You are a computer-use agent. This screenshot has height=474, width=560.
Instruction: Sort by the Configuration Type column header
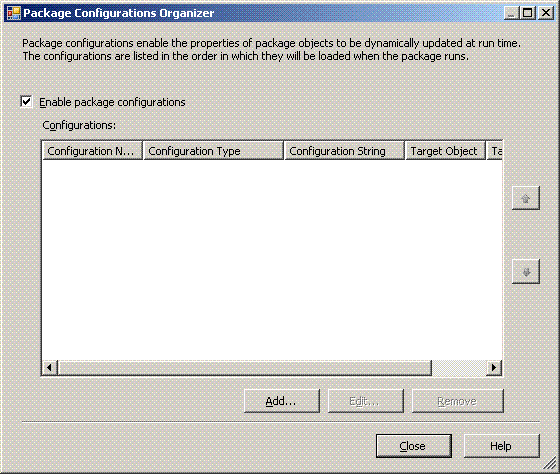213,151
